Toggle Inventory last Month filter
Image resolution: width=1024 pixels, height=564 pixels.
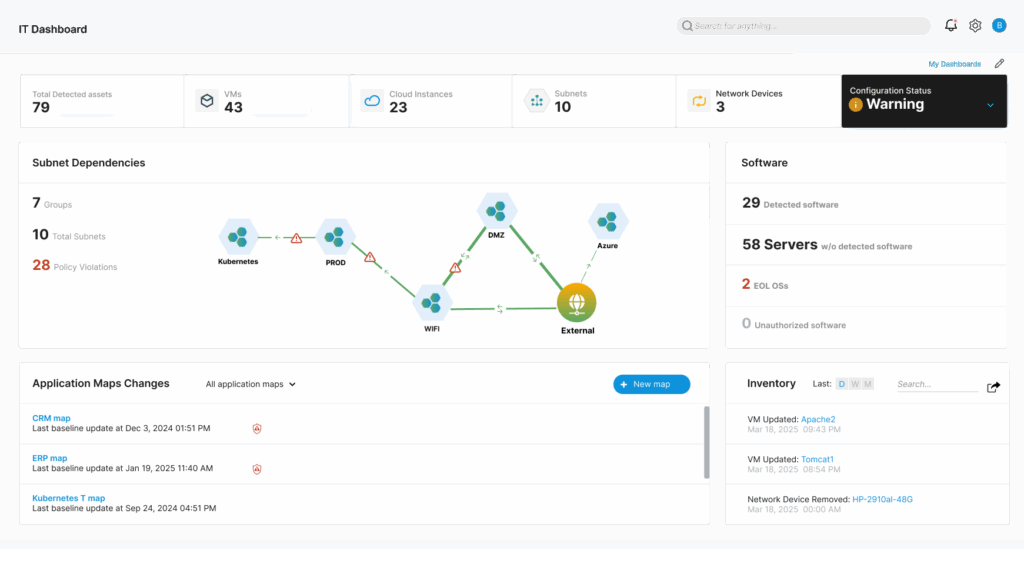click(x=868, y=384)
